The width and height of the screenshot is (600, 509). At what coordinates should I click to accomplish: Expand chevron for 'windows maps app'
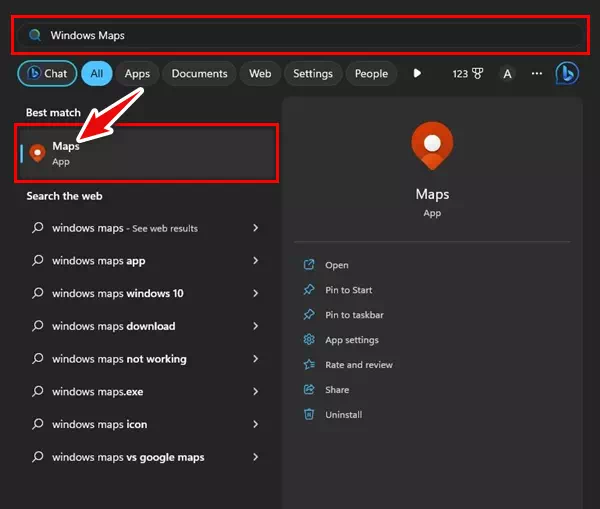click(256, 261)
